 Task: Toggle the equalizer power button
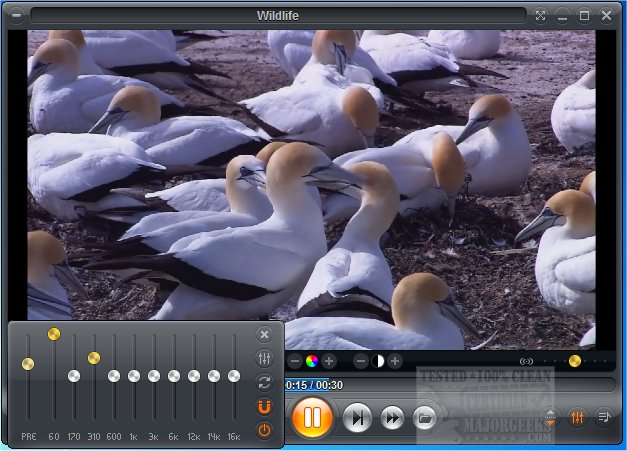264,430
